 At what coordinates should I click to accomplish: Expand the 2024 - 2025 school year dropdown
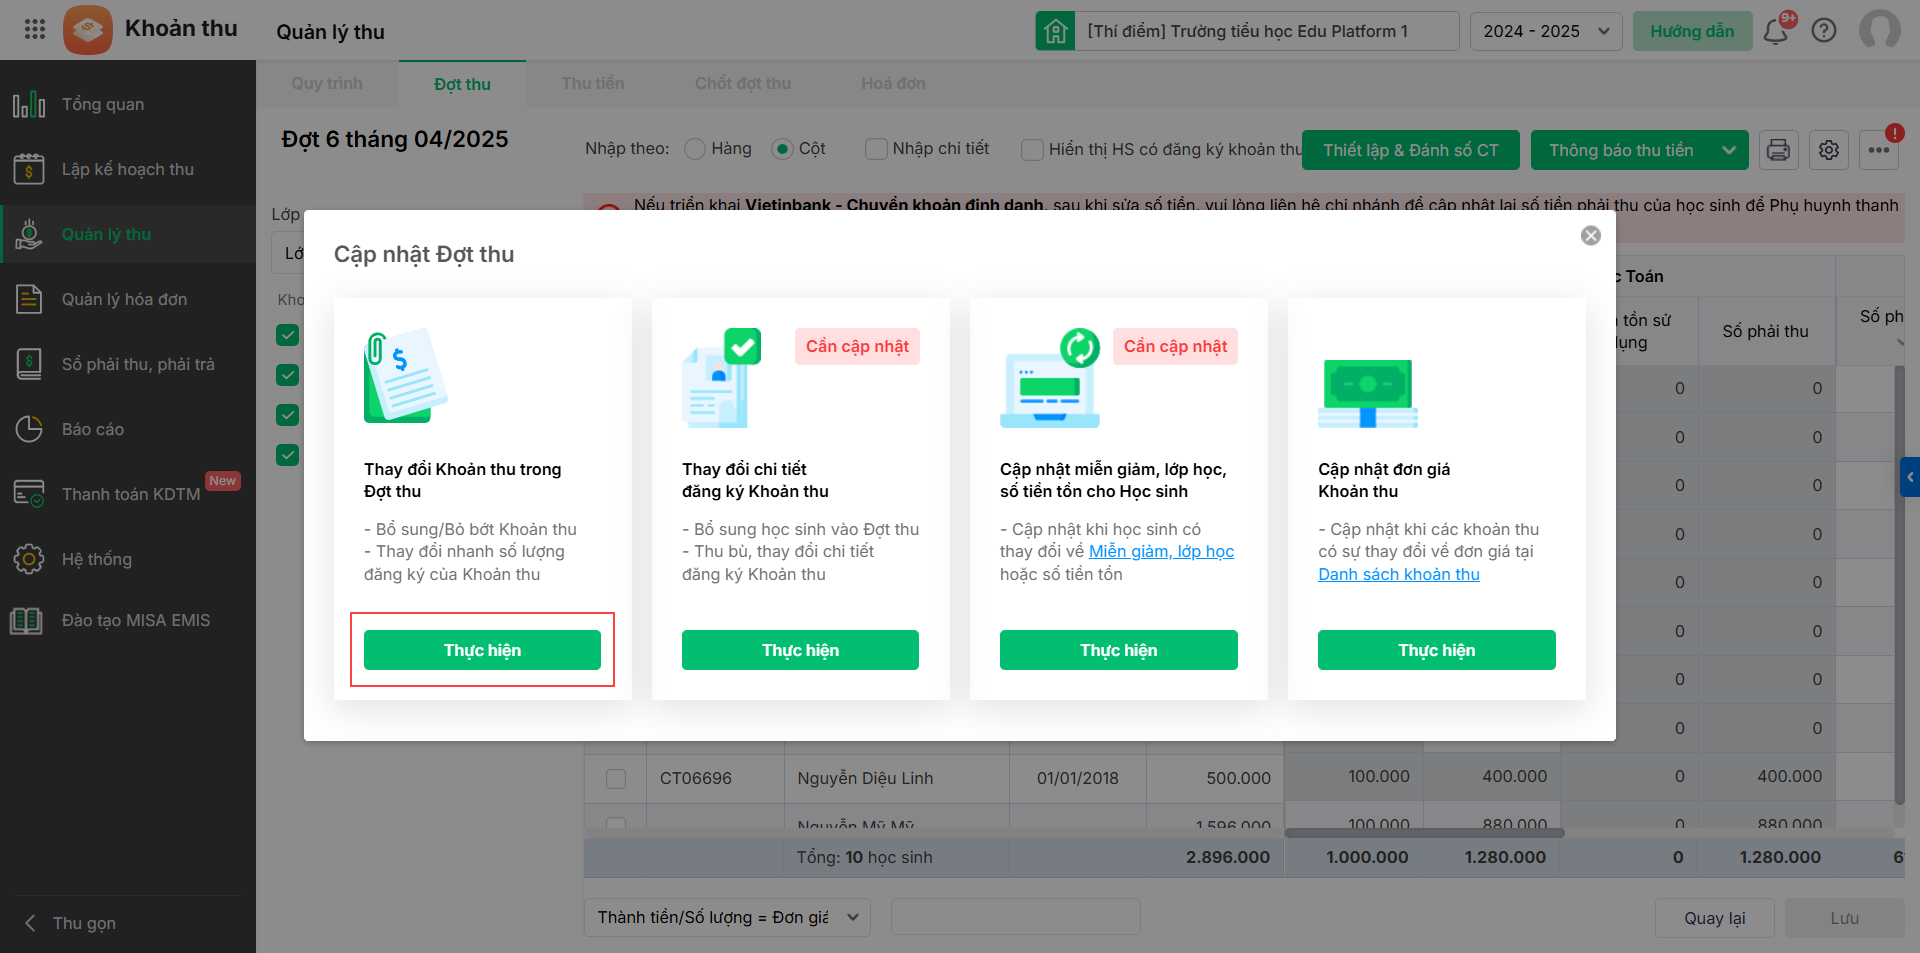(1546, 31)
